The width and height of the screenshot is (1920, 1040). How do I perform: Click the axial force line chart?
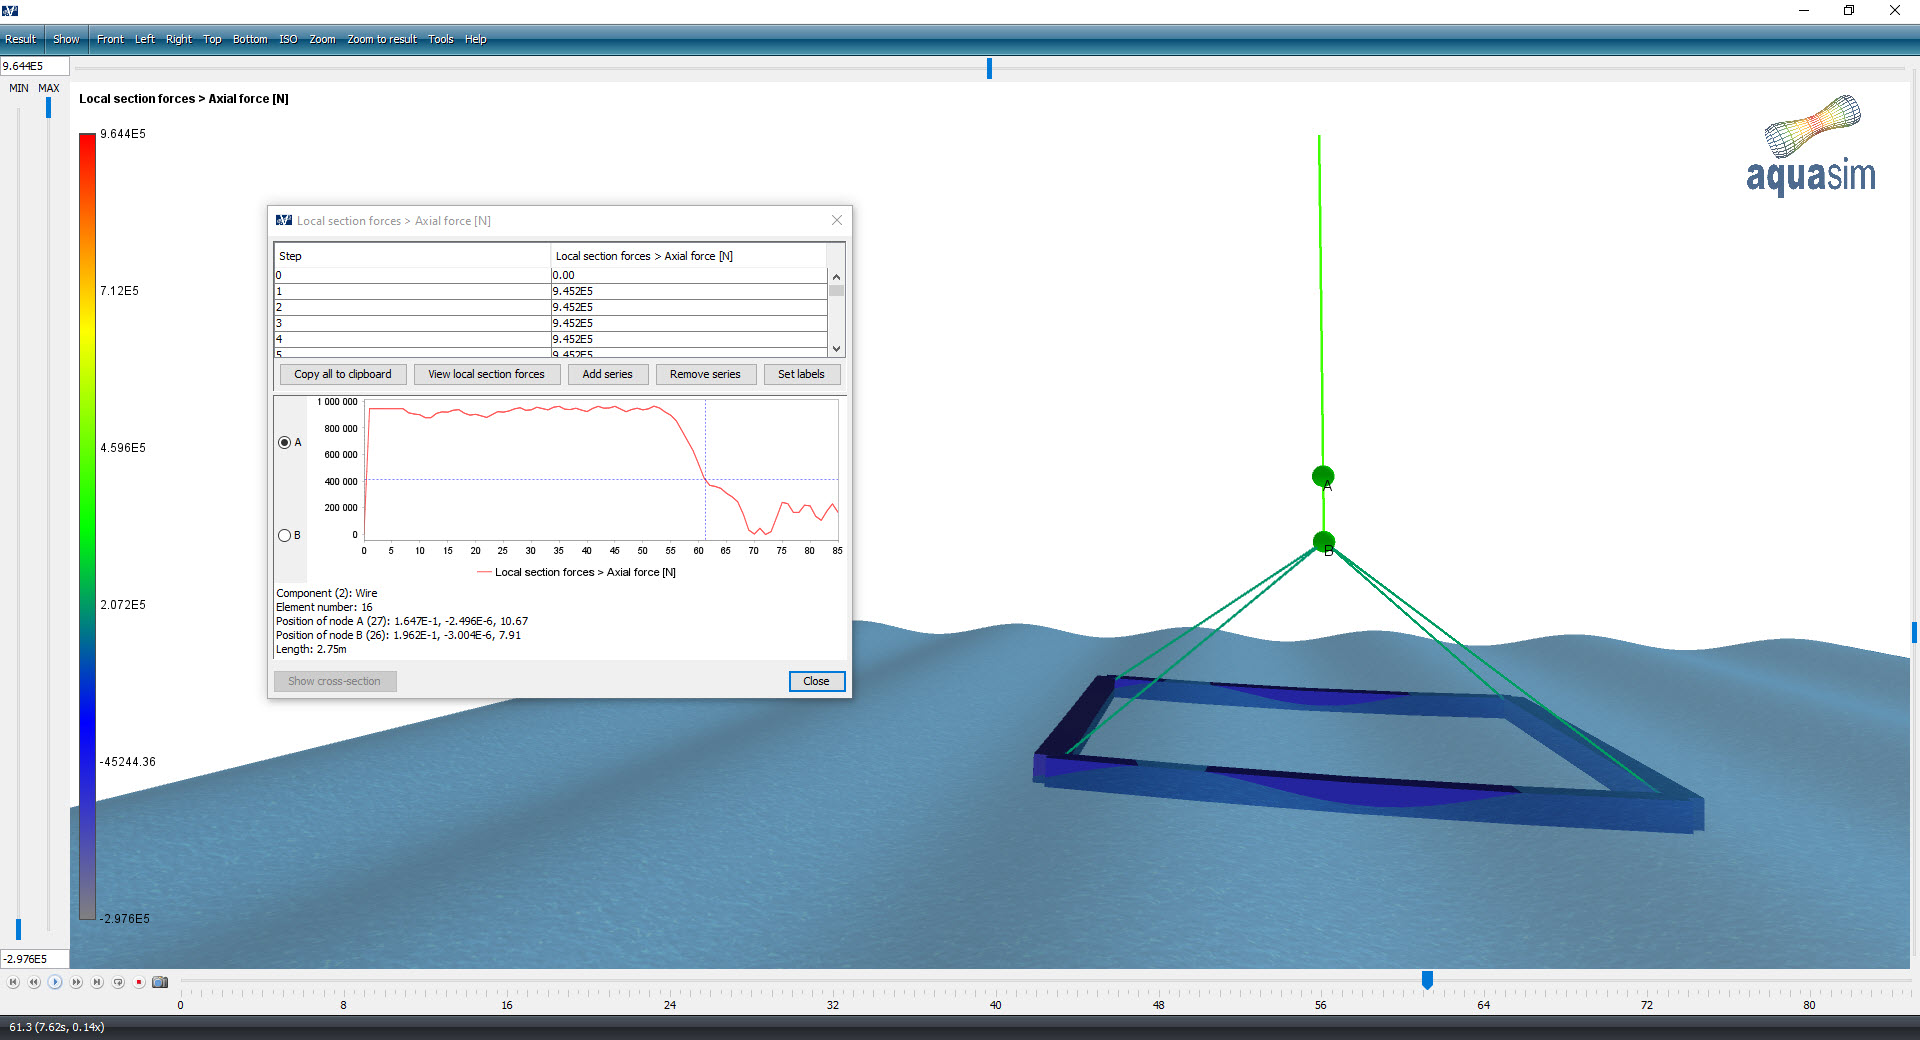(602, 470)
